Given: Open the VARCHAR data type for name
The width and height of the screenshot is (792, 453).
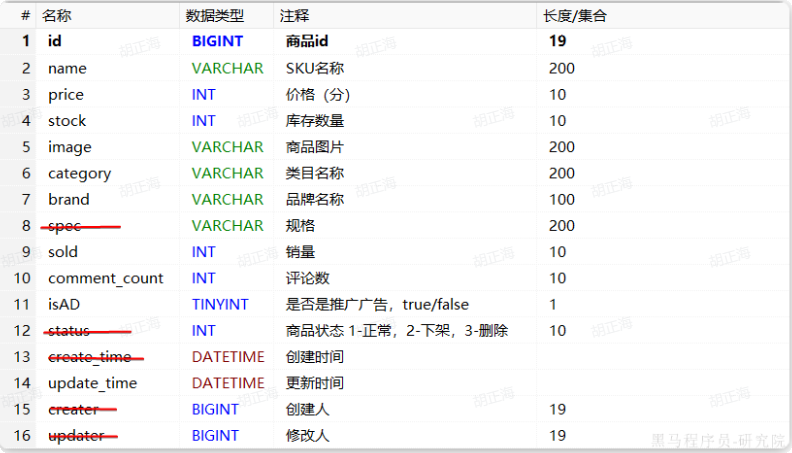Looking at the screenshot, I should (227, 68).
